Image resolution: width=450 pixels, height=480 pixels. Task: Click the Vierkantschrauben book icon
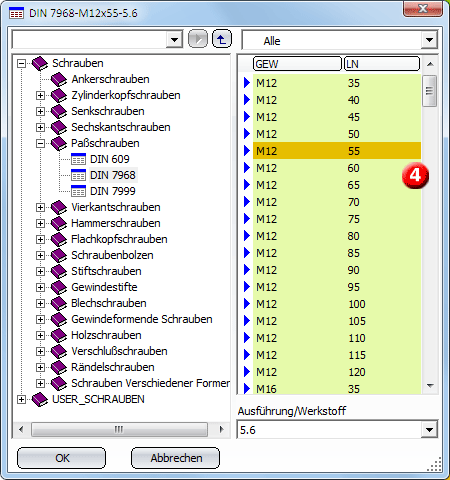click(x=59, y=207)
